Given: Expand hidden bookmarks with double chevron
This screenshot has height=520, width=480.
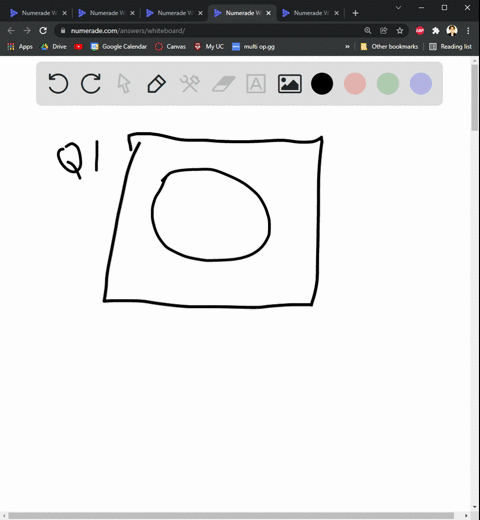Looking at the screenshot, I should point(347,47).
